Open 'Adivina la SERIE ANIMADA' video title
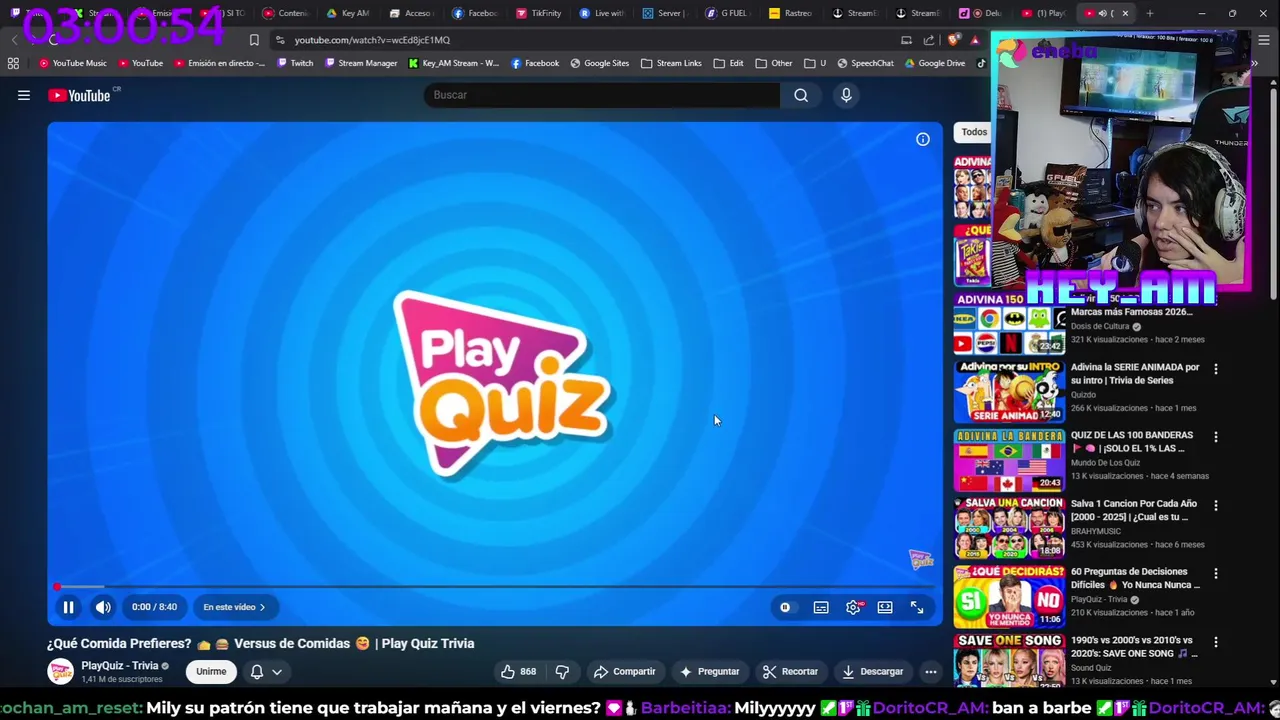The width and height of the screenshot is (1280, 720). pos(1135,373)
